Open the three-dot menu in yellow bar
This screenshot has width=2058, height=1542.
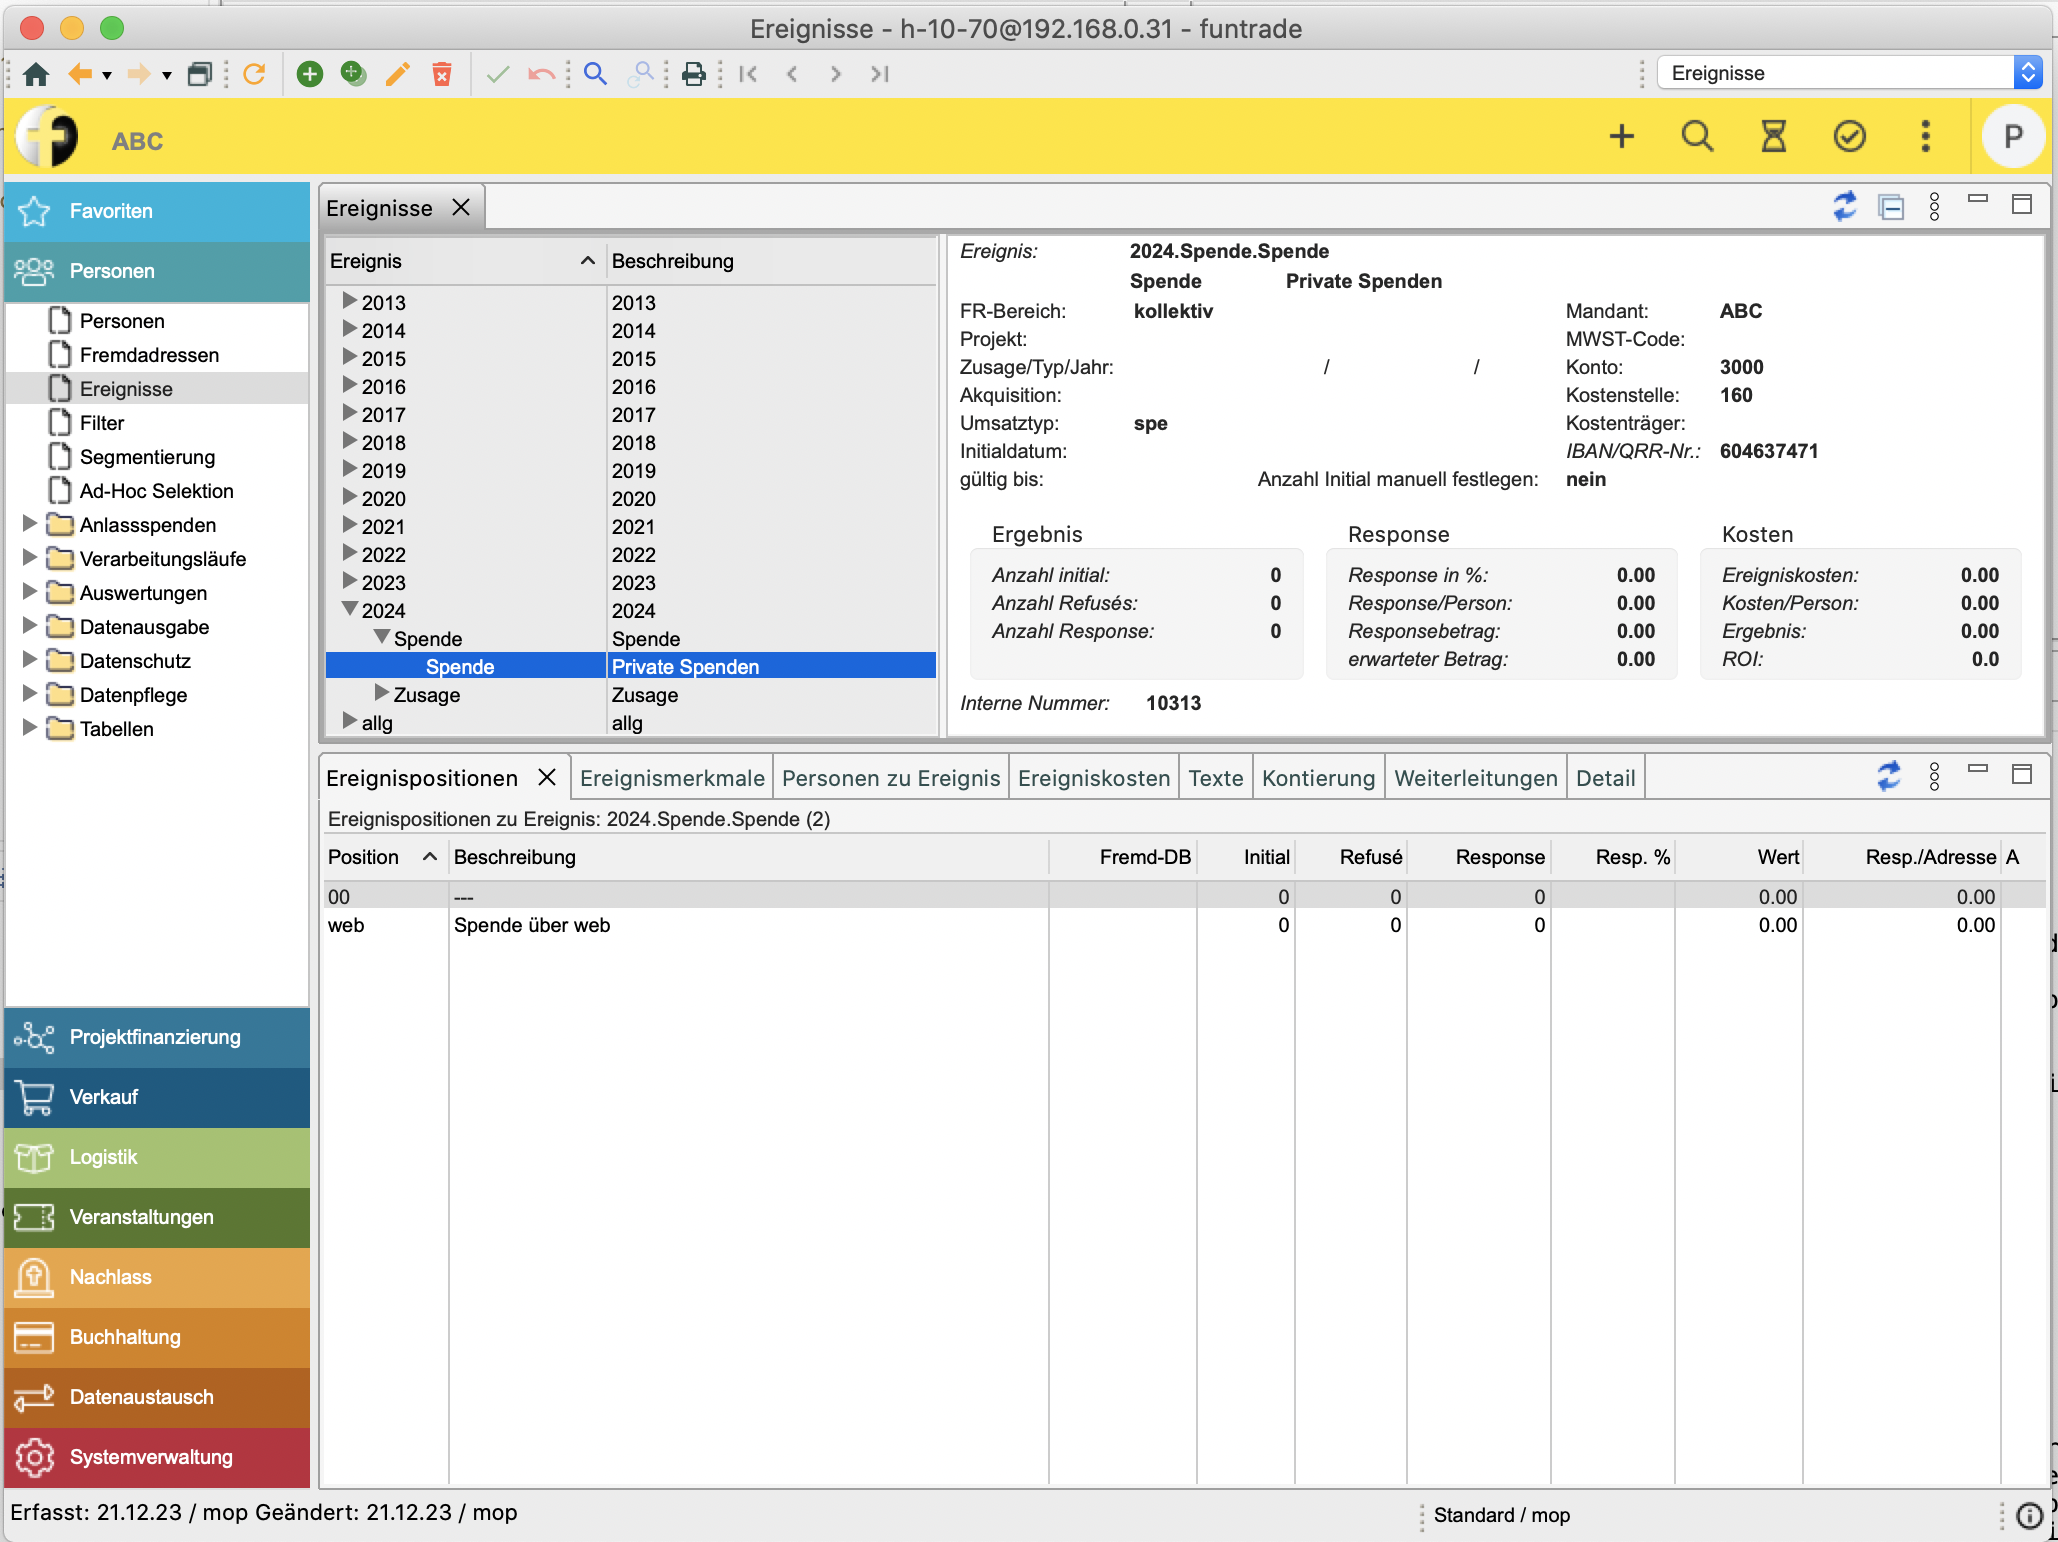1925,136
